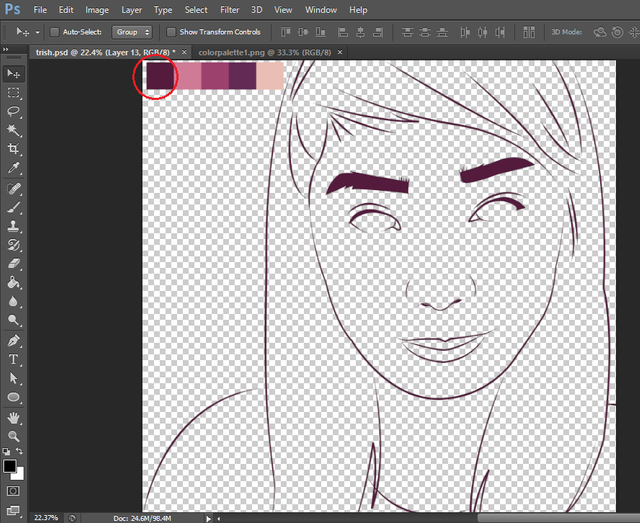Click the foreground color swatch
This screenshot has height=523, width=640.
pos(10,466)
